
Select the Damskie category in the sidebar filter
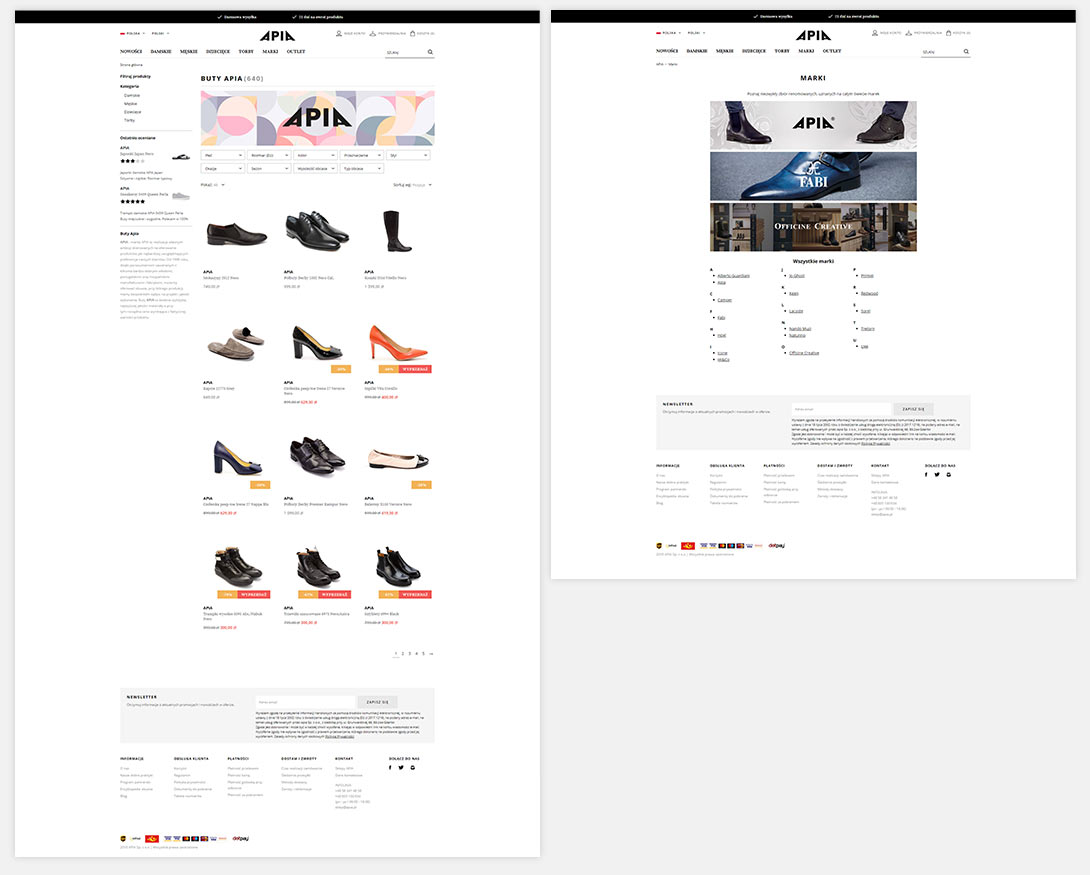point(132,95)
